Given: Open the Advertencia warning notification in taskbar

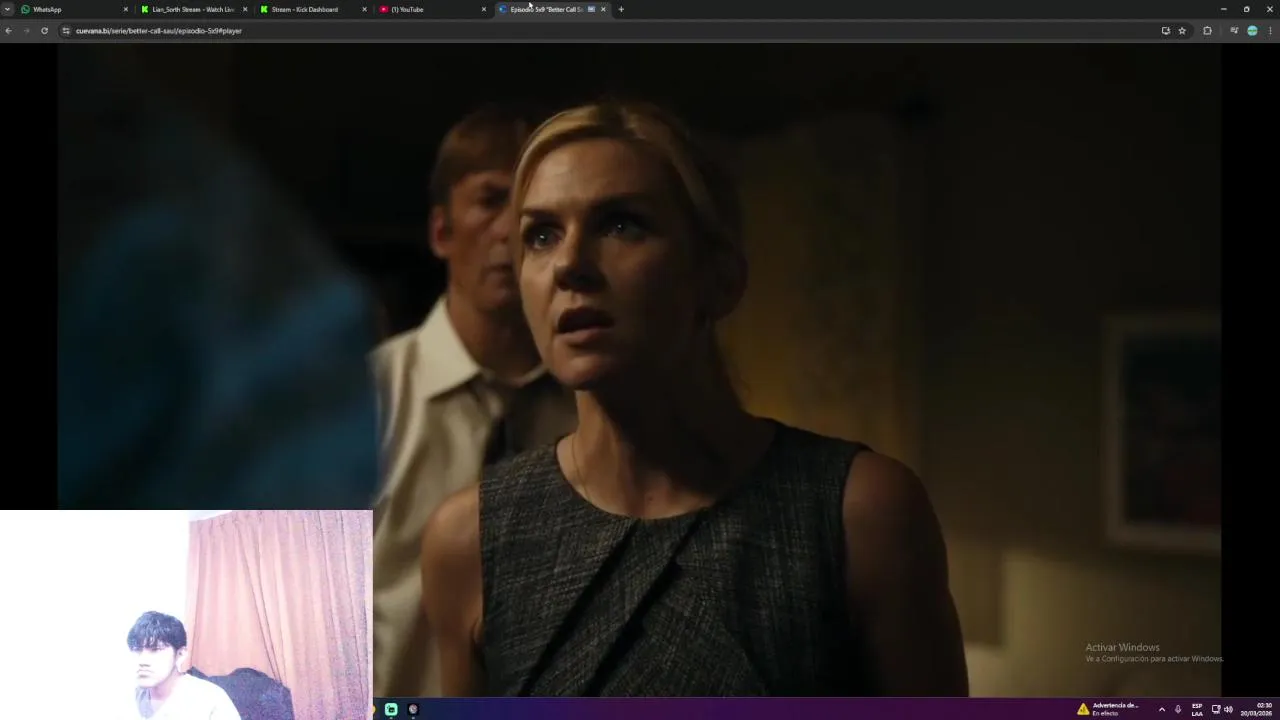Looking at the screenshot, I should click(1109, 709).
